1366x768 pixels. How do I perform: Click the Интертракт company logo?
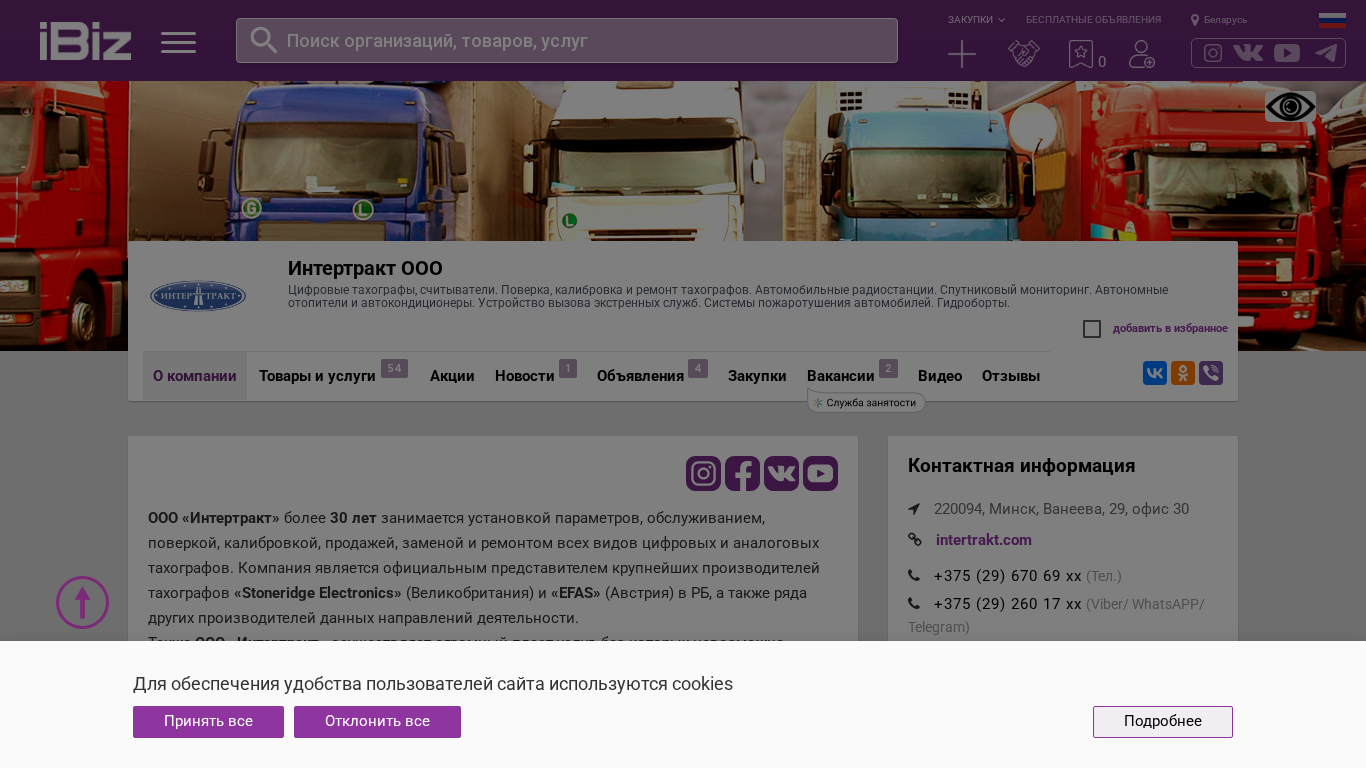tap(198, 296)
